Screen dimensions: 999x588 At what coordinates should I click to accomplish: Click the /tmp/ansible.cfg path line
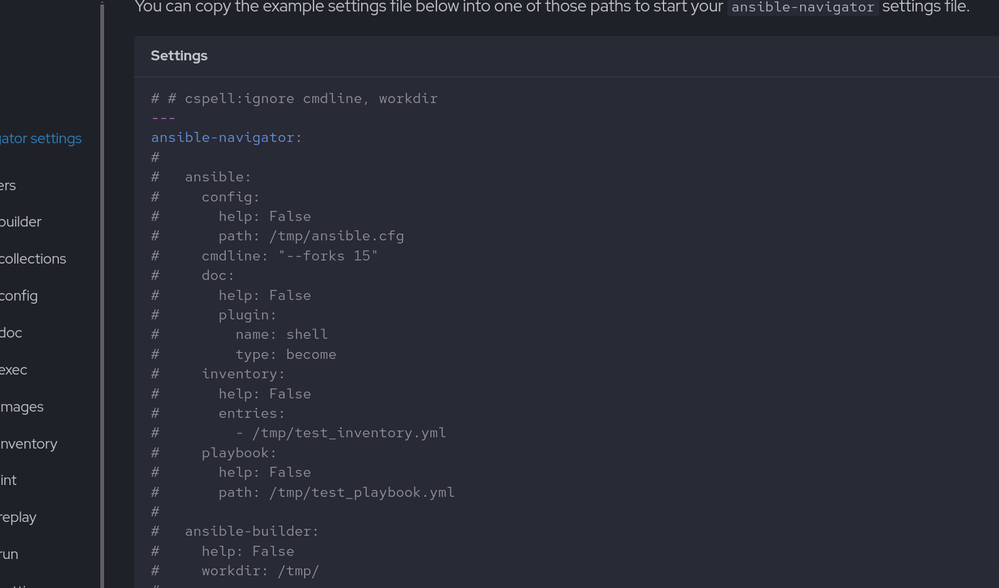311,237
